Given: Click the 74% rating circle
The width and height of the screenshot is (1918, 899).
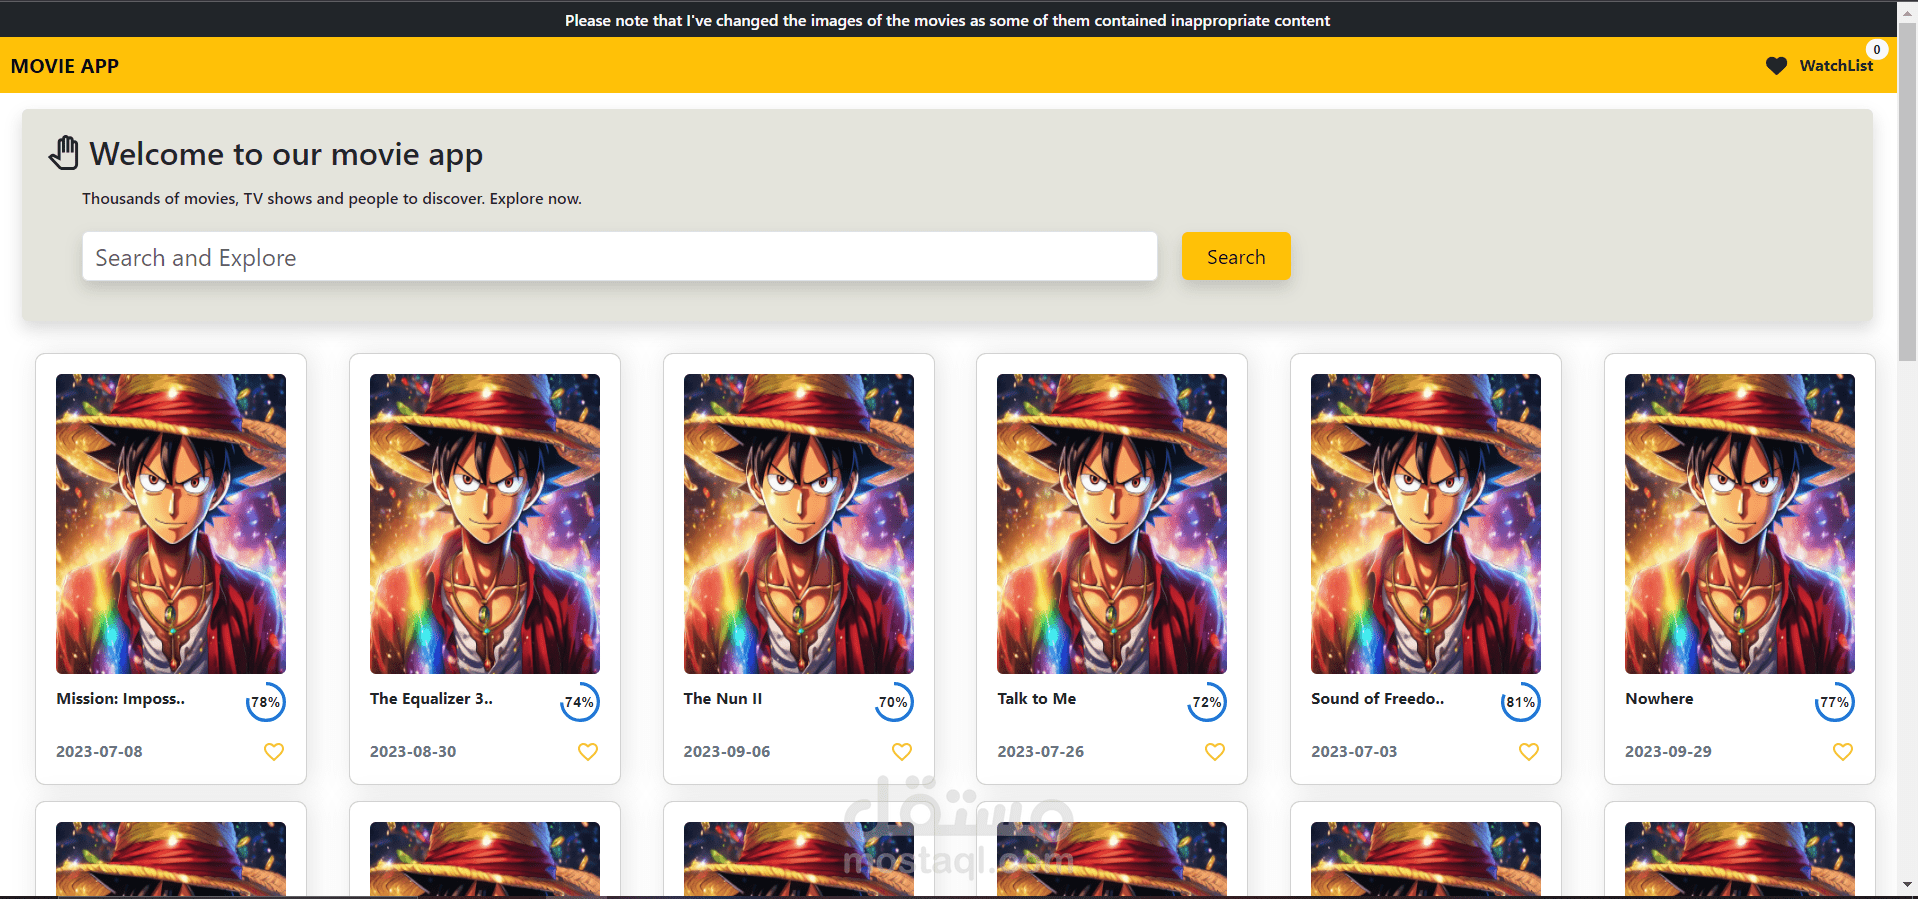Looking at the screenshot, I should pyautogui.click(x=580, y=702).
